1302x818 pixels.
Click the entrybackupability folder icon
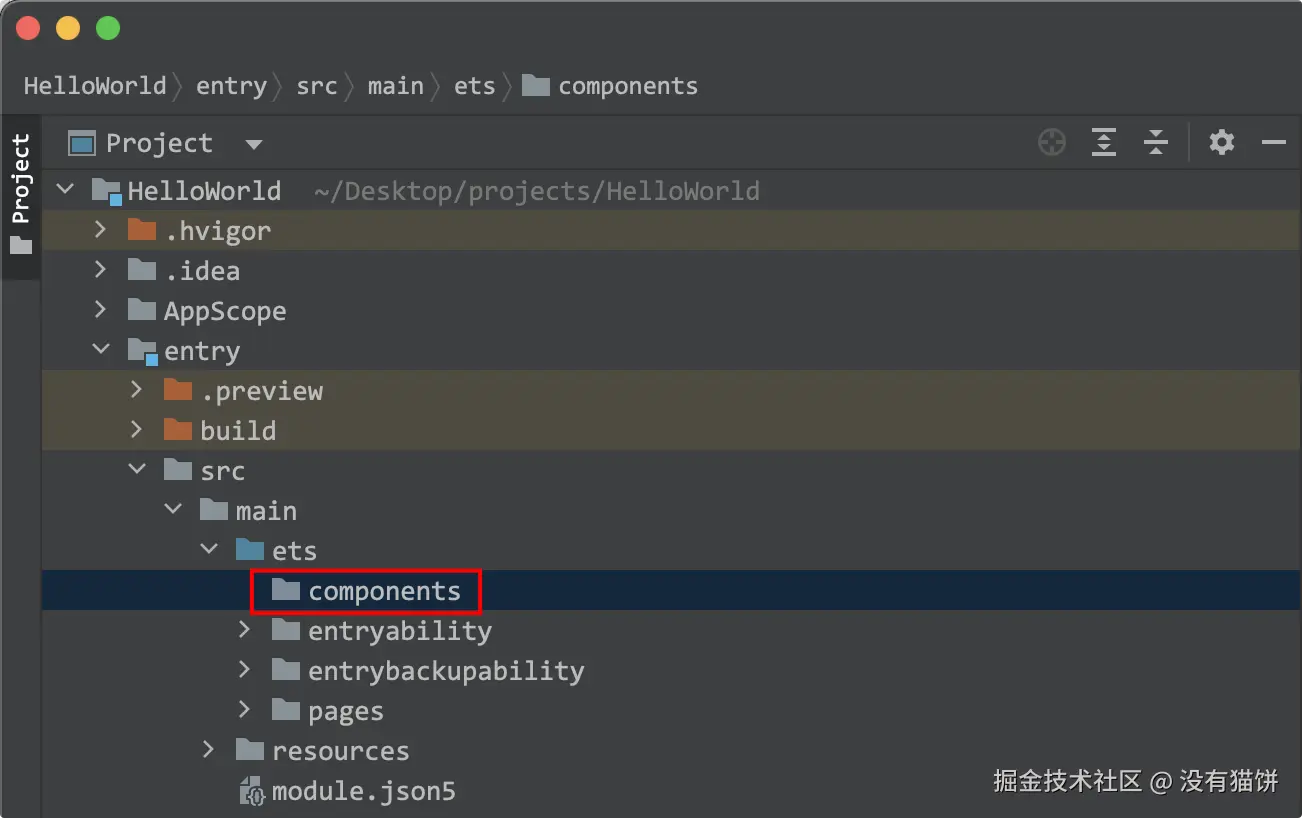(286, 670)
